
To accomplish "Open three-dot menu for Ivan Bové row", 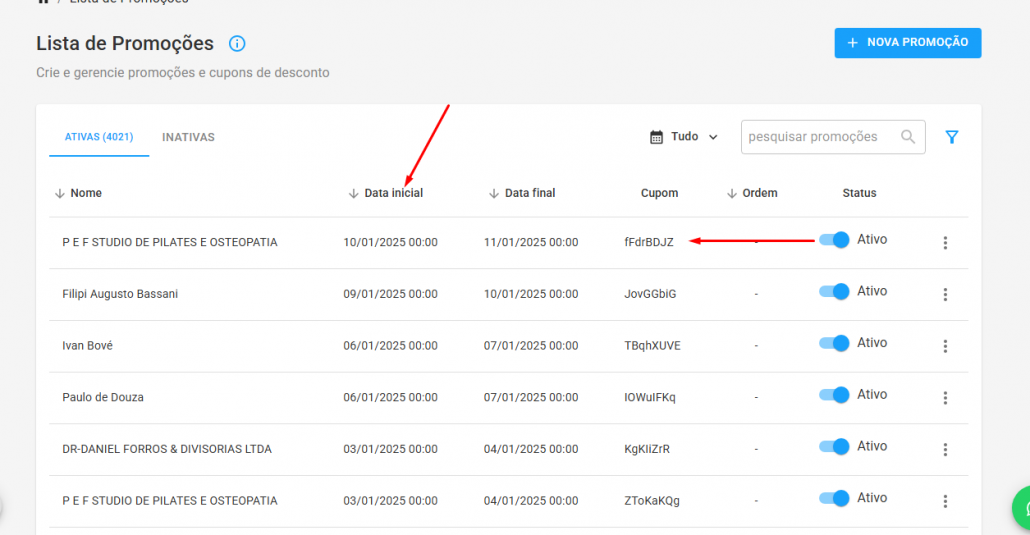I will (x=945, y=346).
